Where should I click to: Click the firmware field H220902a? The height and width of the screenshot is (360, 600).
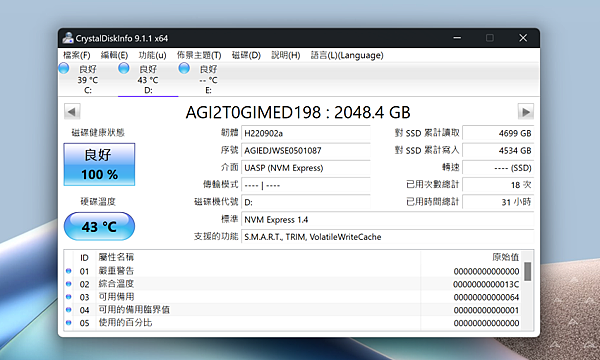(306, 133)
